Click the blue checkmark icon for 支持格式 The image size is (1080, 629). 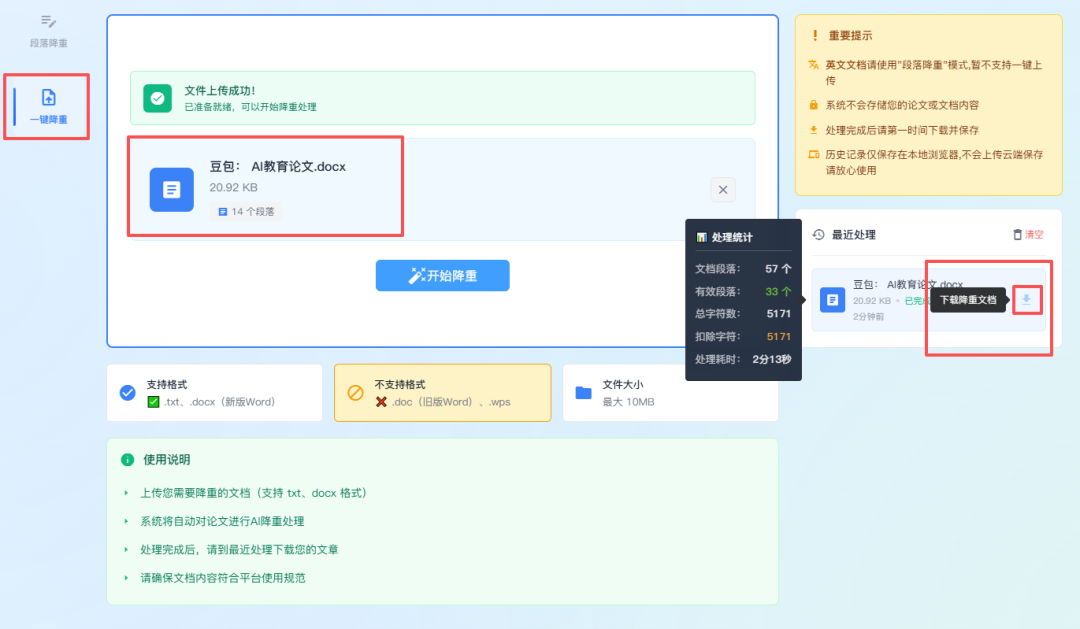click(x=128, y=392)
